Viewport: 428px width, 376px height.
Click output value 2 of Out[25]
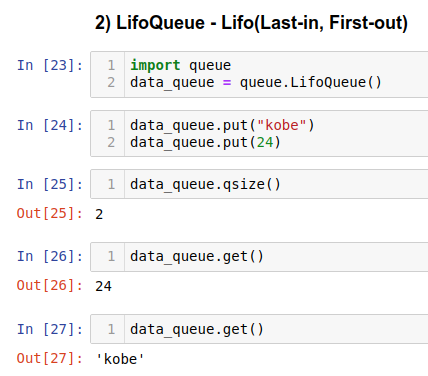click(99, 214)
